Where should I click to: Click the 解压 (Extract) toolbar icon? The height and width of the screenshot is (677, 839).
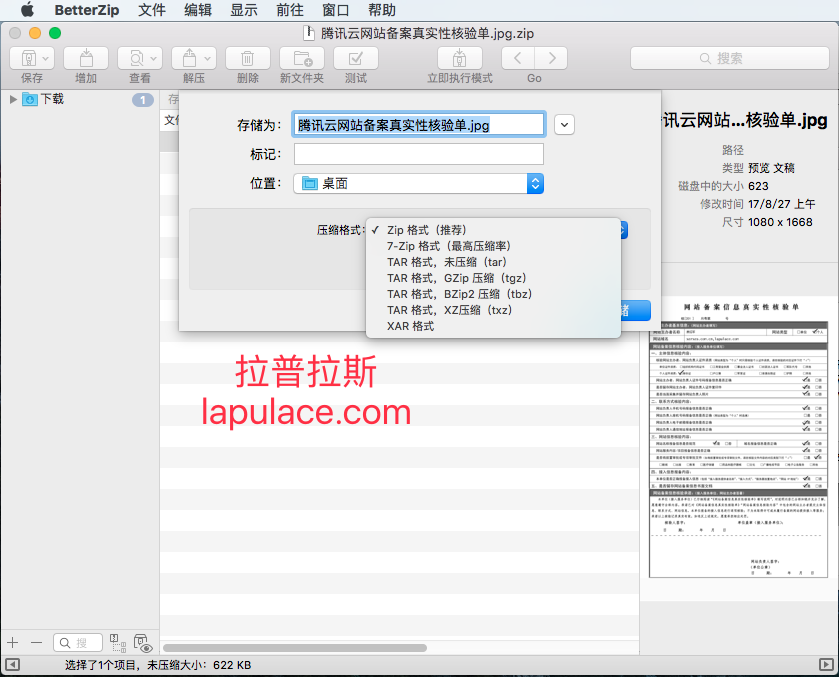[194, 58]
